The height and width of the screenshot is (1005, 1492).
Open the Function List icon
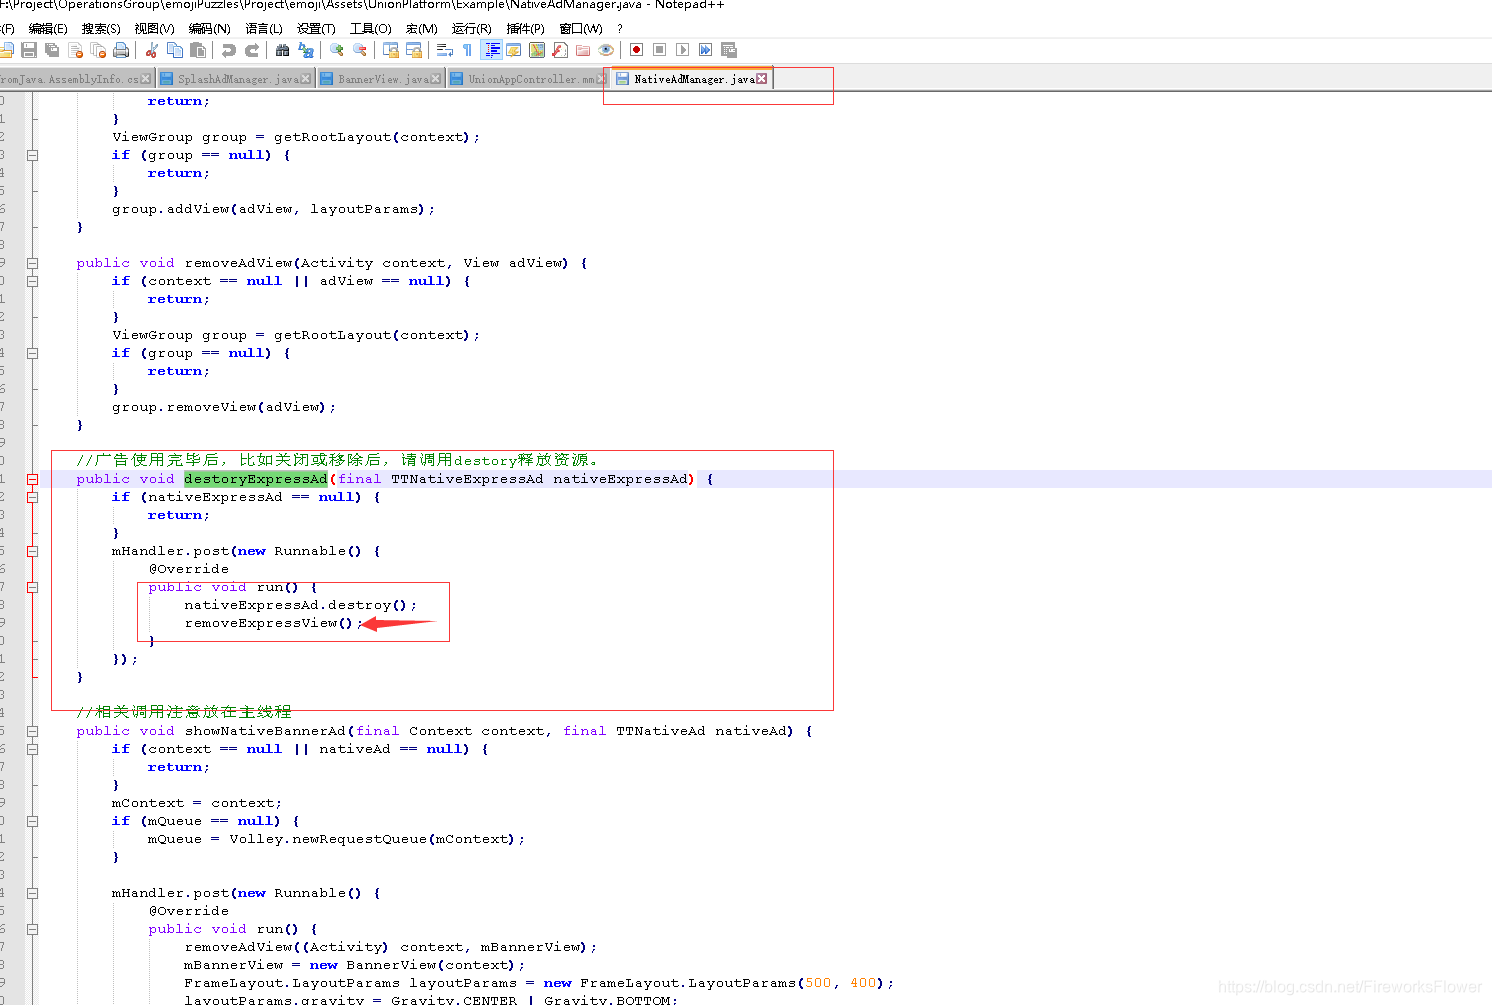click(560, 50)
